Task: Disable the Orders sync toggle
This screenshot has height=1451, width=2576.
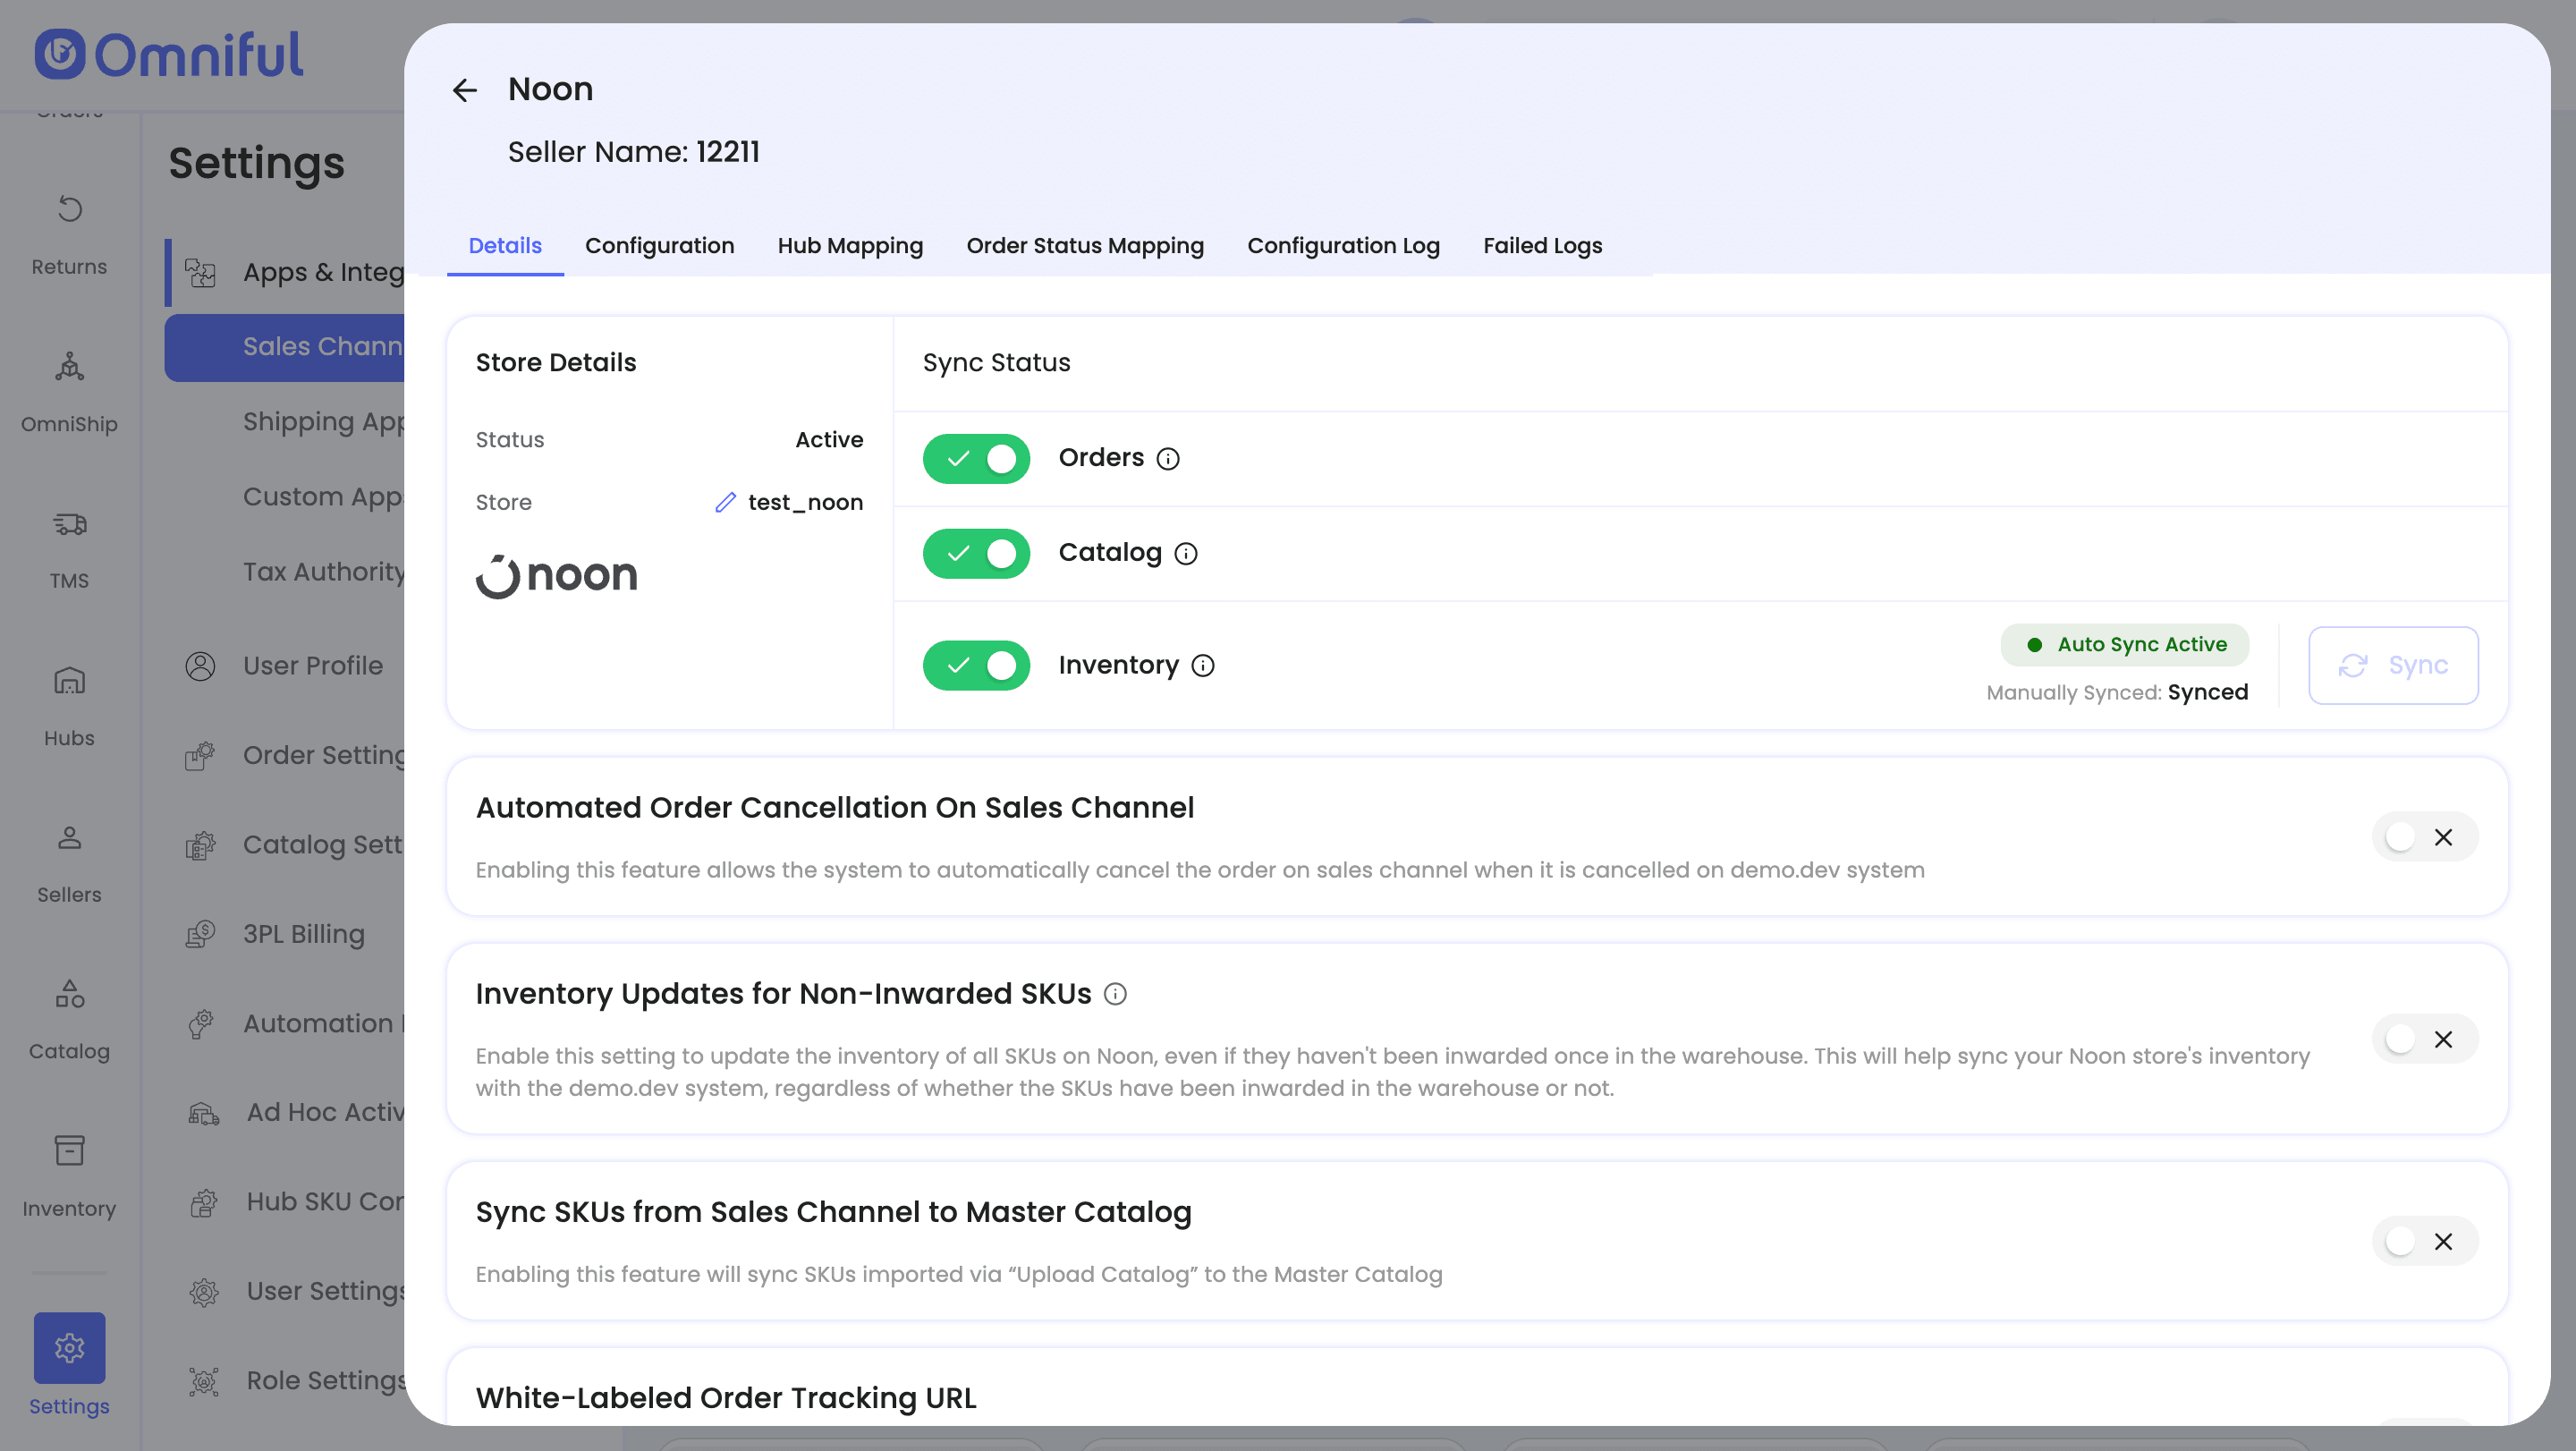Action: pyautogui.click(x=976, y=459)
